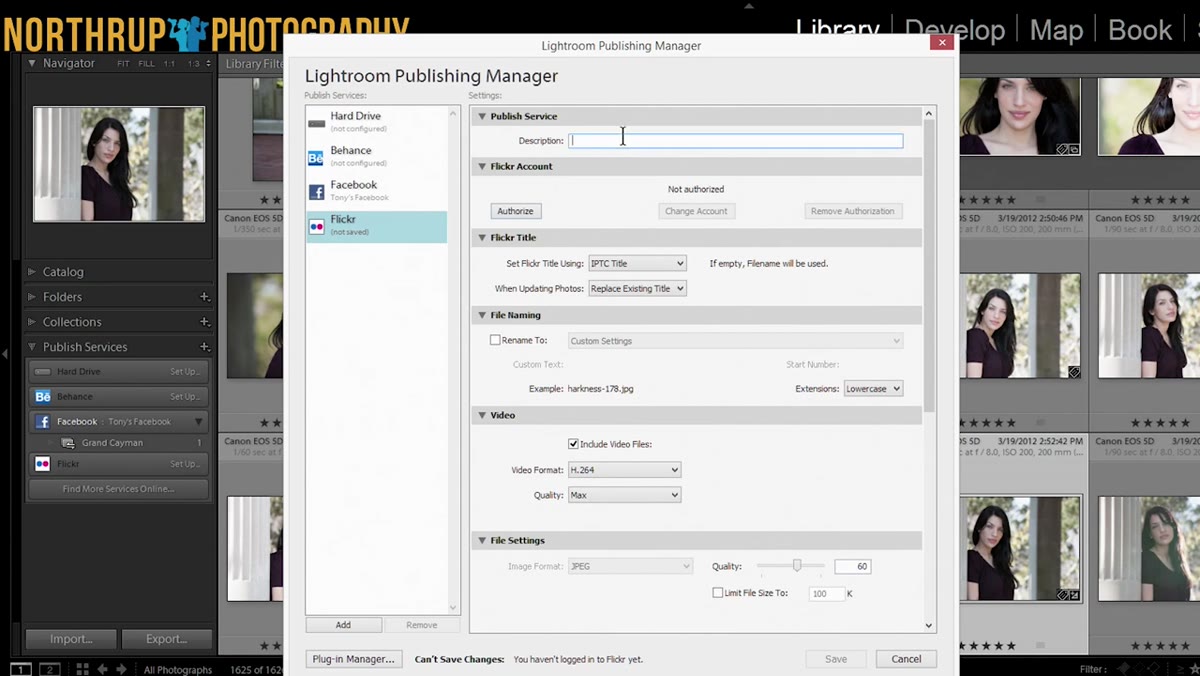
Task: Open Plug-in Manager
Action: coord(354,659)
